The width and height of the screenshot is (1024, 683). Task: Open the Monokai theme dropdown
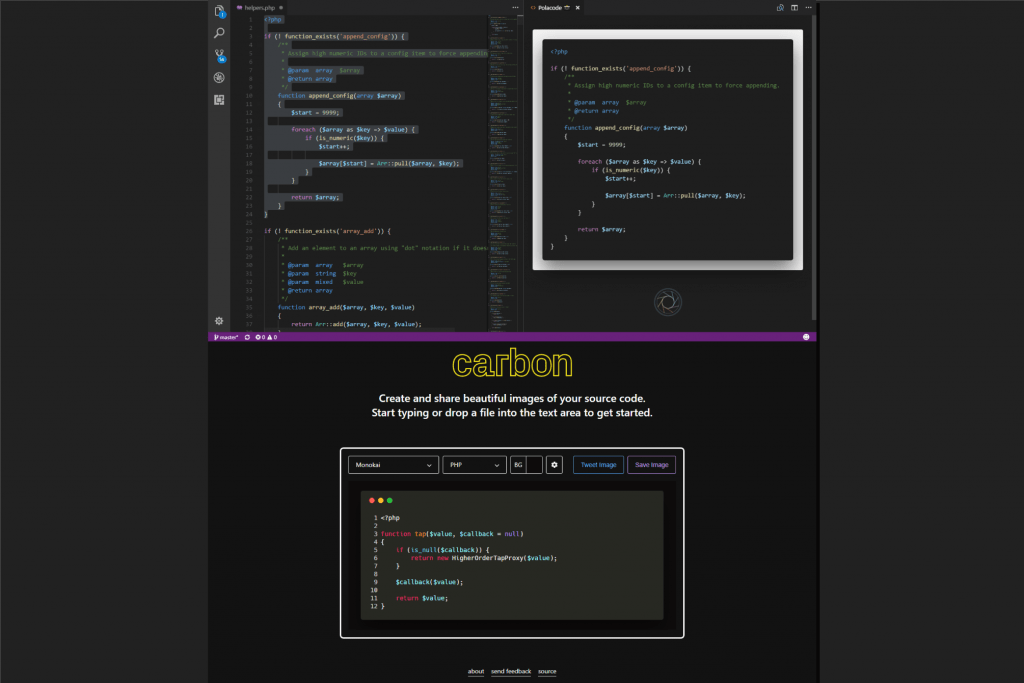click(393, 465)
